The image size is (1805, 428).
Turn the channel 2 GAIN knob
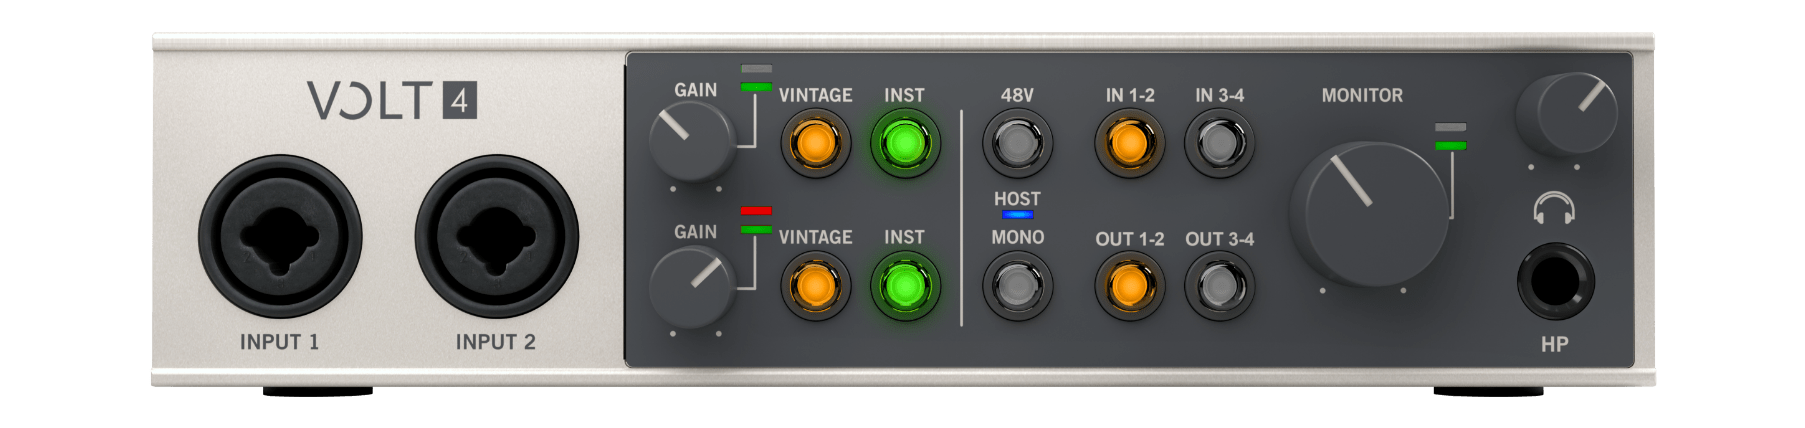click(691, 288)
